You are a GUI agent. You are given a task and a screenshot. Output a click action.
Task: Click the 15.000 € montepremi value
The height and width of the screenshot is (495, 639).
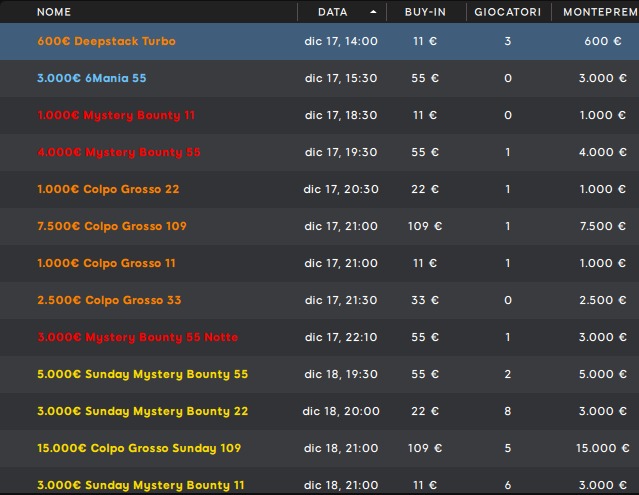603,449
